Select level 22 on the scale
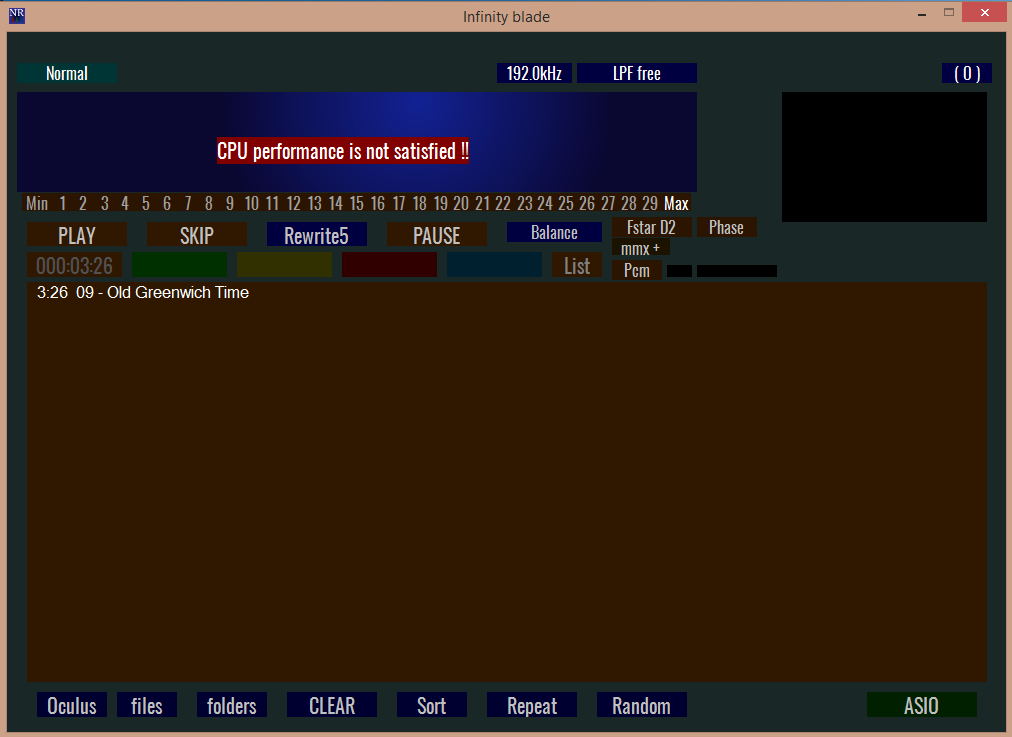This screenshot has width=1012, height=737. point(503,203)
